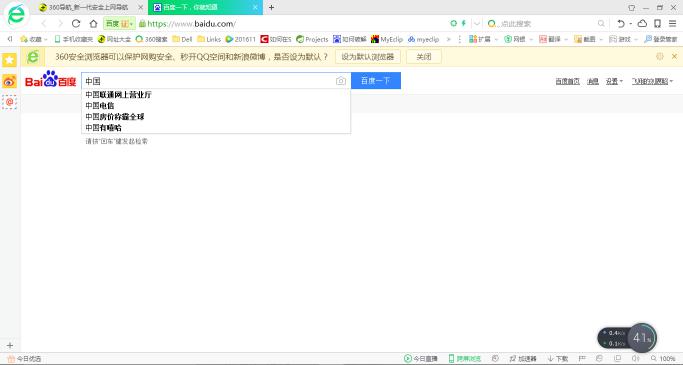Open the 截图 screenshot dropdown
683x365 pixels.
(588, 39)
